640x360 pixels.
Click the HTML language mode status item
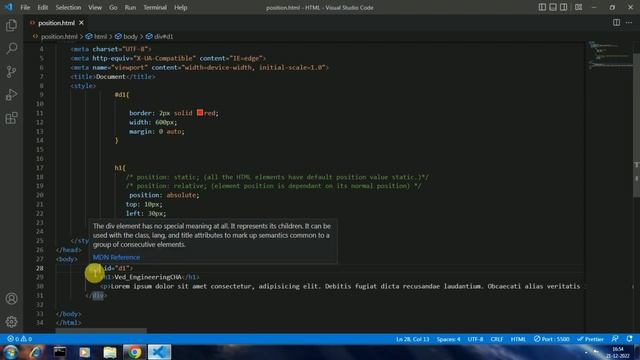[x=518, y=339]
